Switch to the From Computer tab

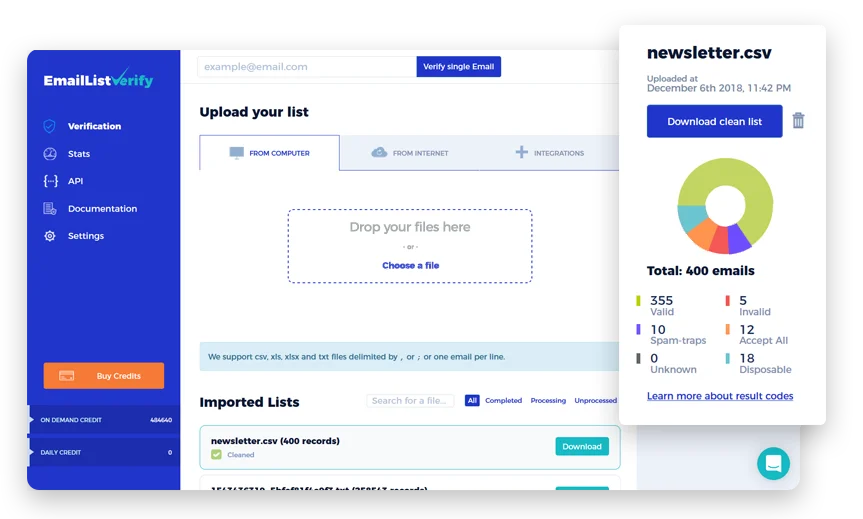270,152
